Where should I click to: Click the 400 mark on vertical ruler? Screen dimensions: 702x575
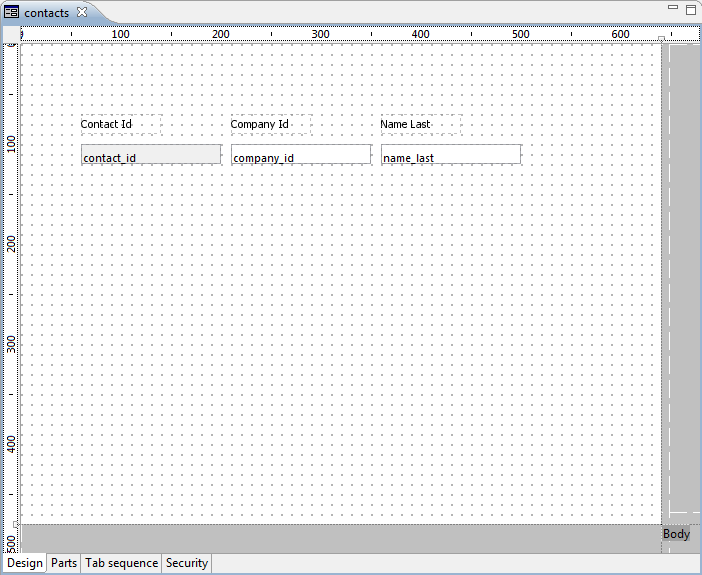click(x=11, y=445)
